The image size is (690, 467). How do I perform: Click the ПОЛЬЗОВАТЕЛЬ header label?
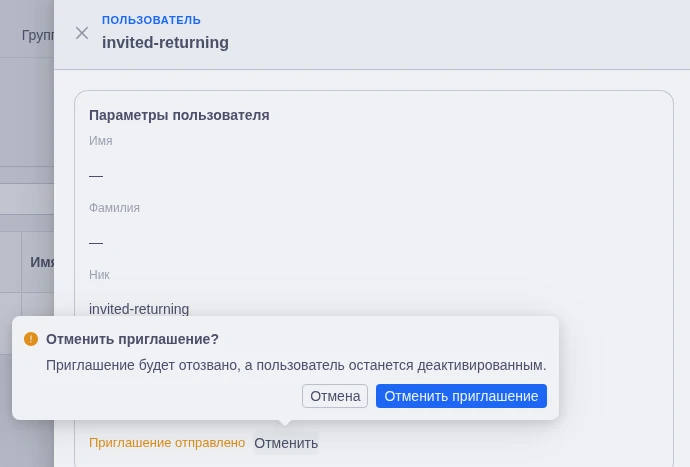(x=151, y=20)
